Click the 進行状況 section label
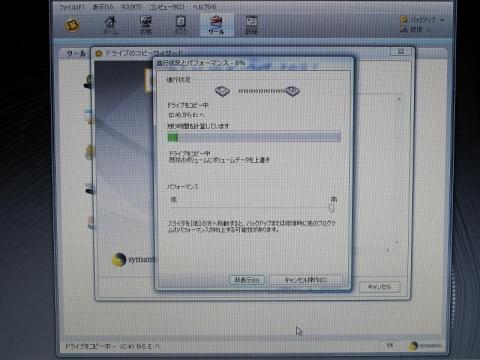Image resolution: width=480 pixels, height=360 pixels. pyautogui.click(x=178, y=80)
